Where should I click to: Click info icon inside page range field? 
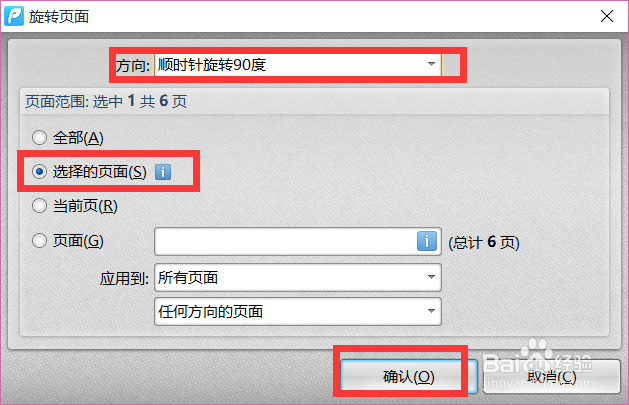point(427,241)
